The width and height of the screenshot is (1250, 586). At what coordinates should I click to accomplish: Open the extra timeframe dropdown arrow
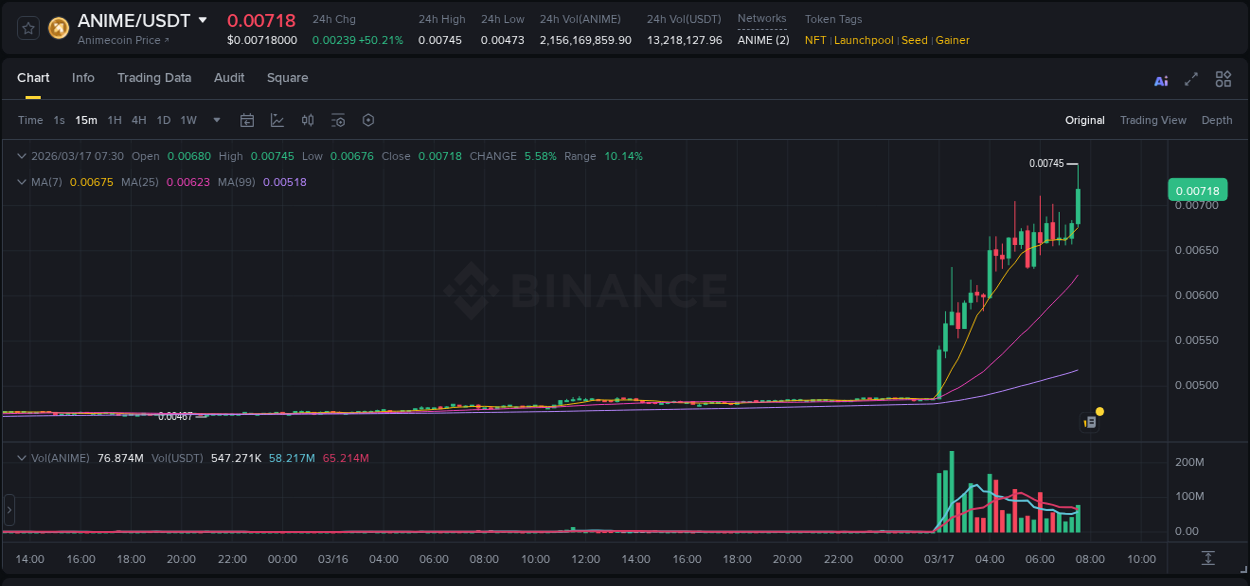tap(215, 120)
